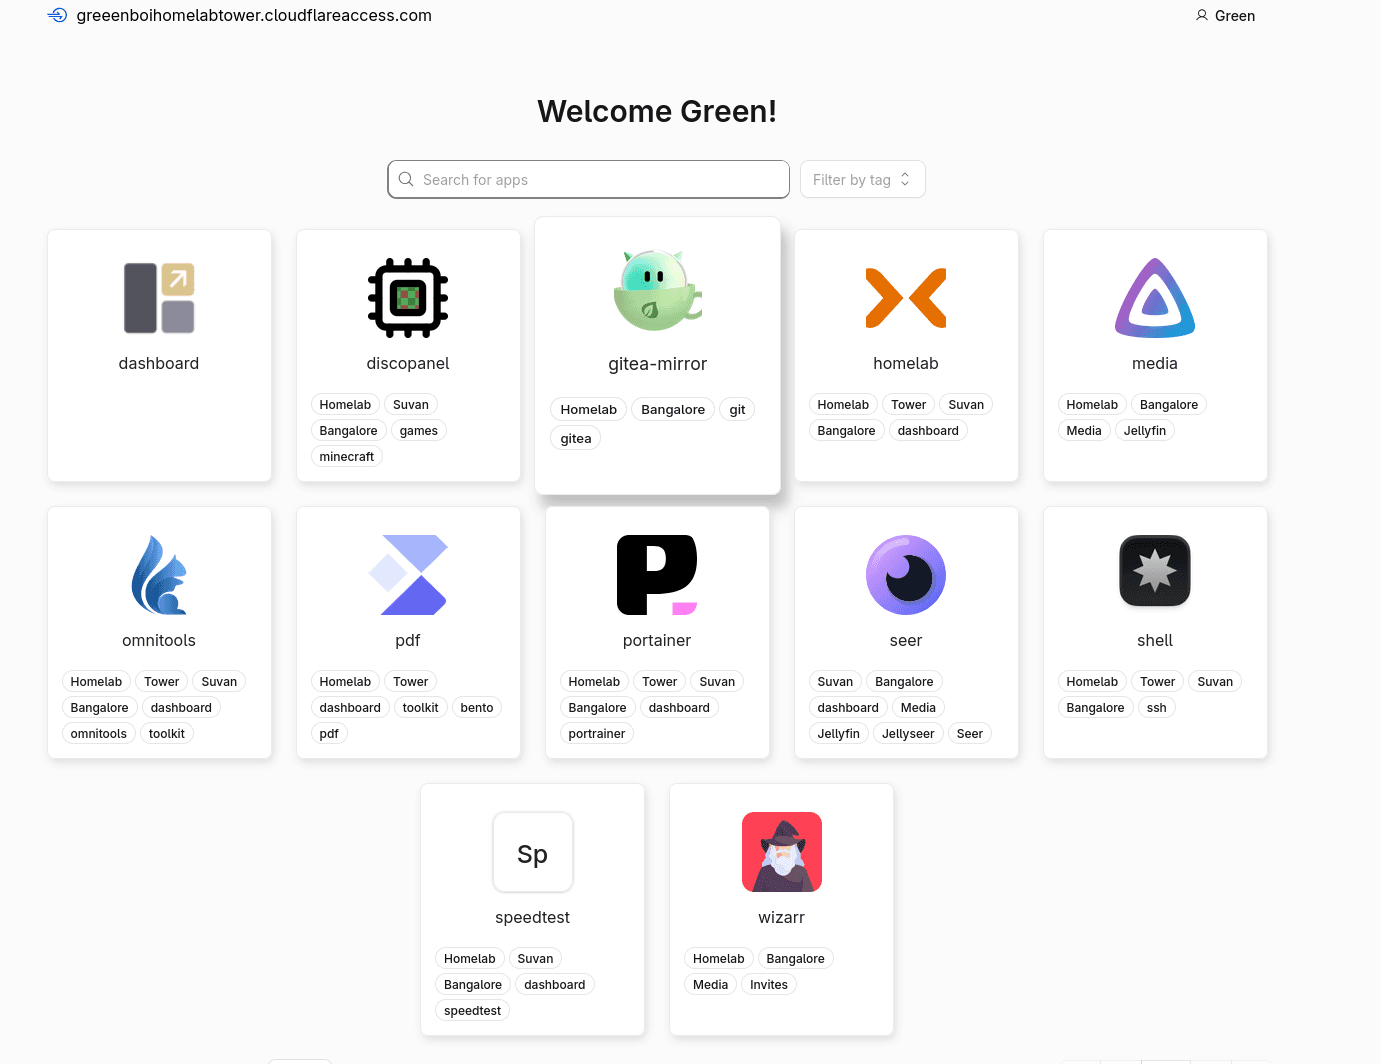The image size is (1381, 1064).
Task: Select the Tower tag on homelab card
Action: pos(909,405)
